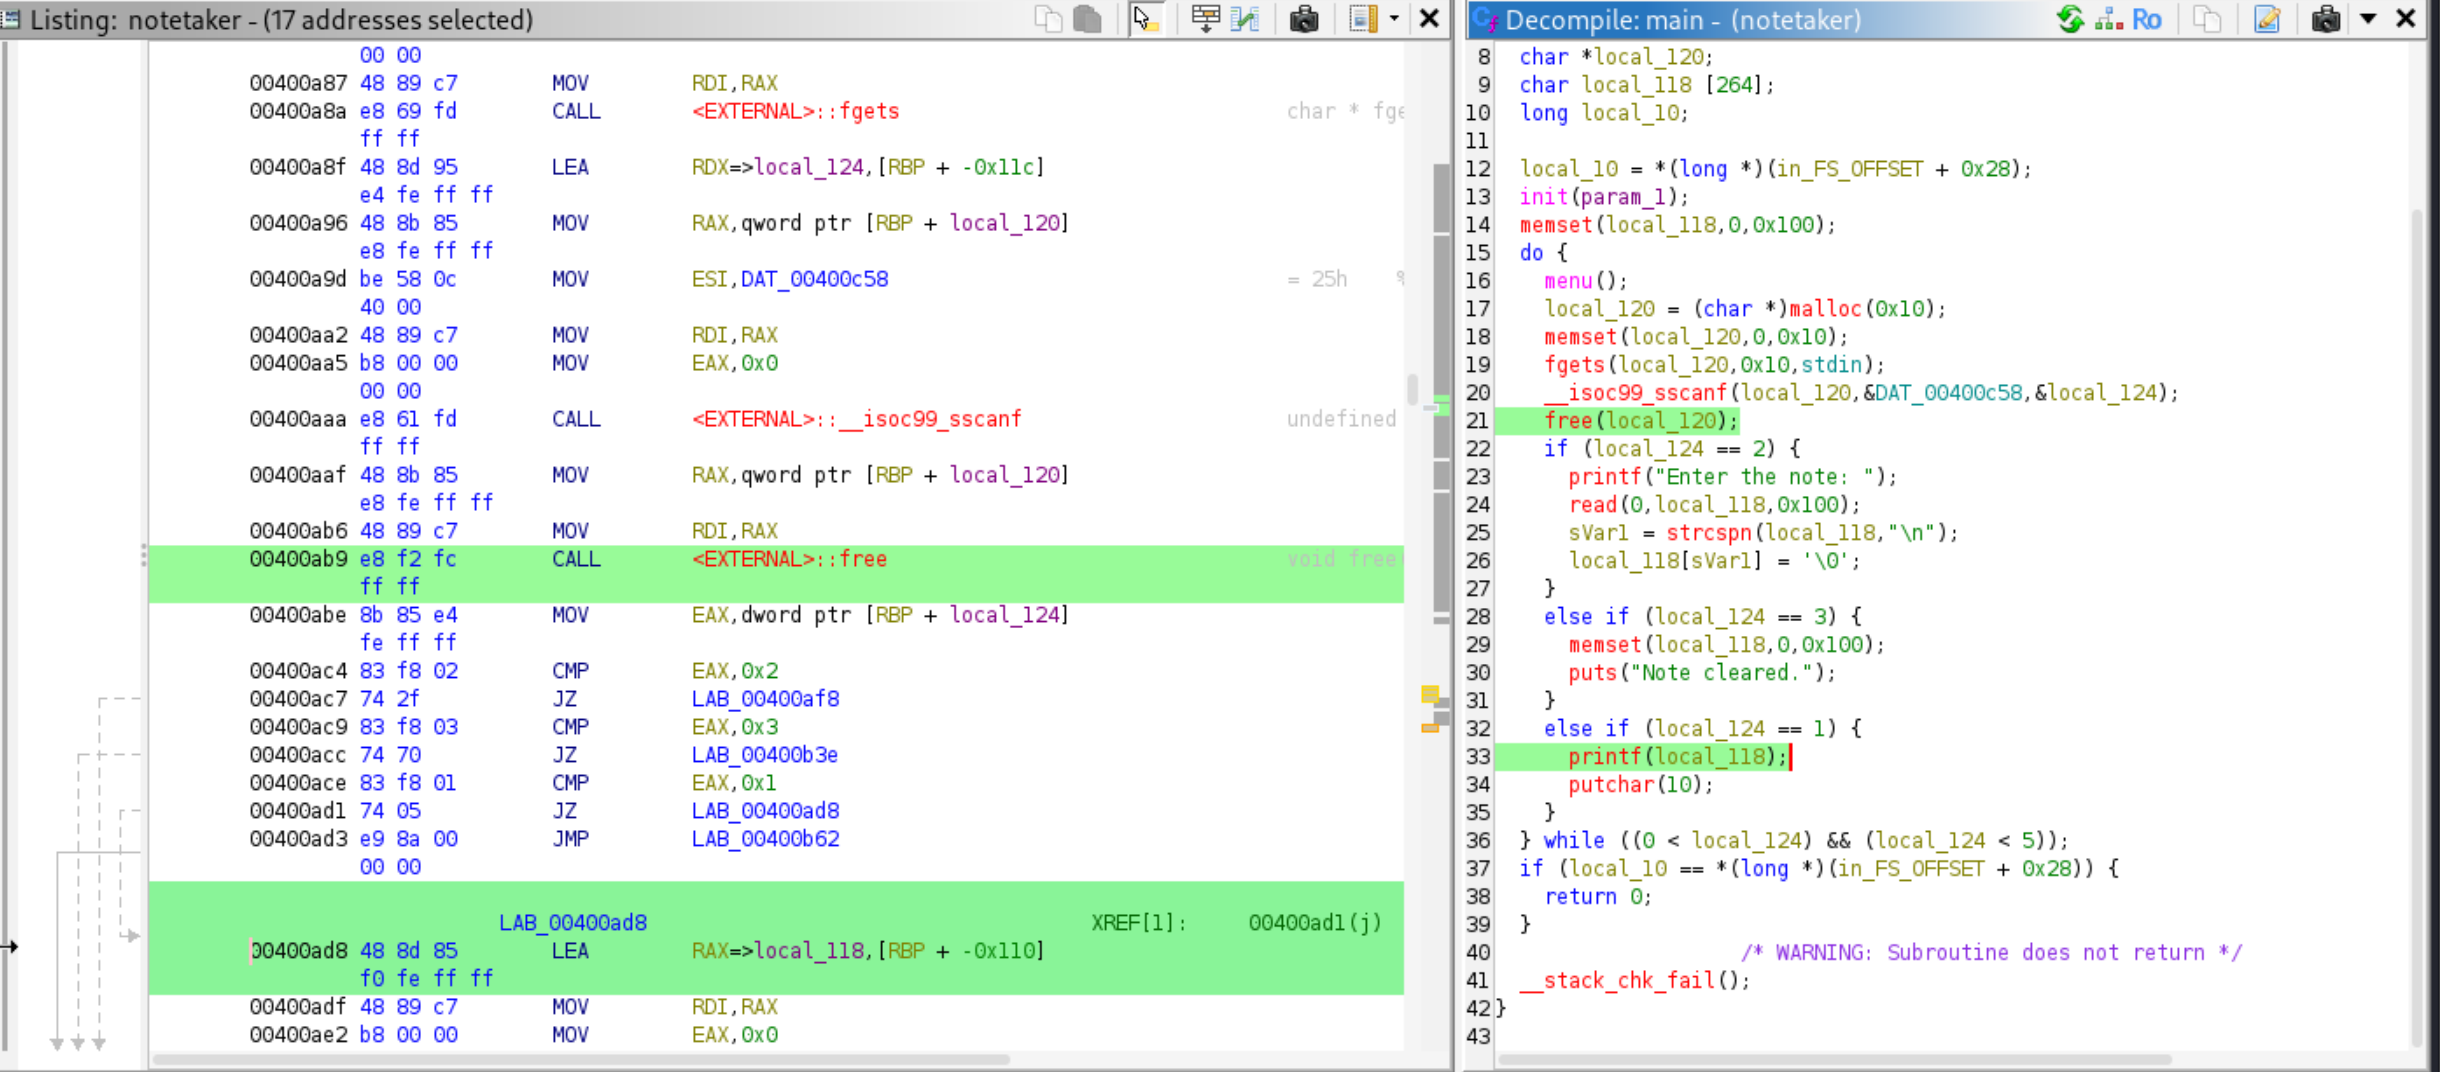This screenshot has width=2440, height=1072.
Task: Click the LAB_00400af8 jump target label
Action: click(x=765, y=699)
